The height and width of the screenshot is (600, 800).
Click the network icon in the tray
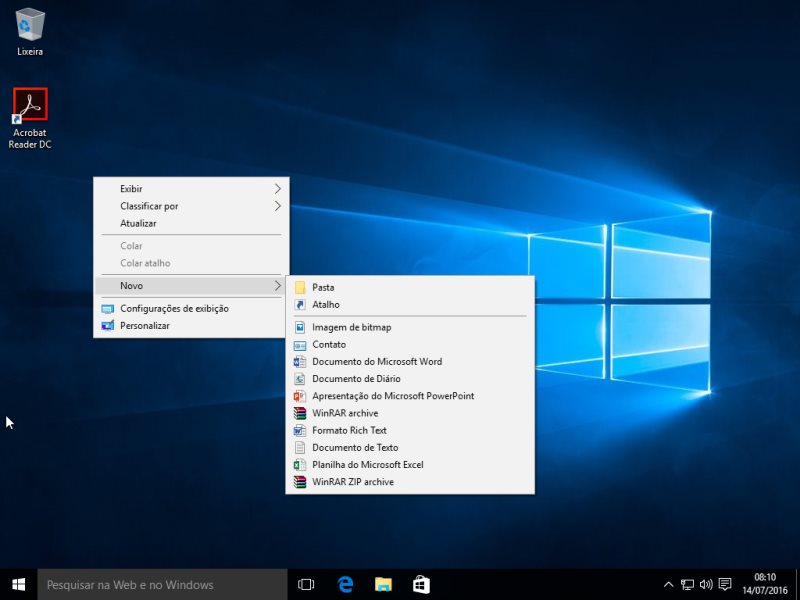click(688, 585)
